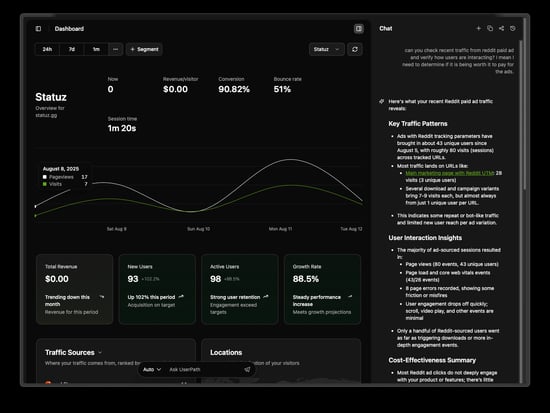
Task: Click the Session time value 1m 20s
Action: click(x=122, y=128)
